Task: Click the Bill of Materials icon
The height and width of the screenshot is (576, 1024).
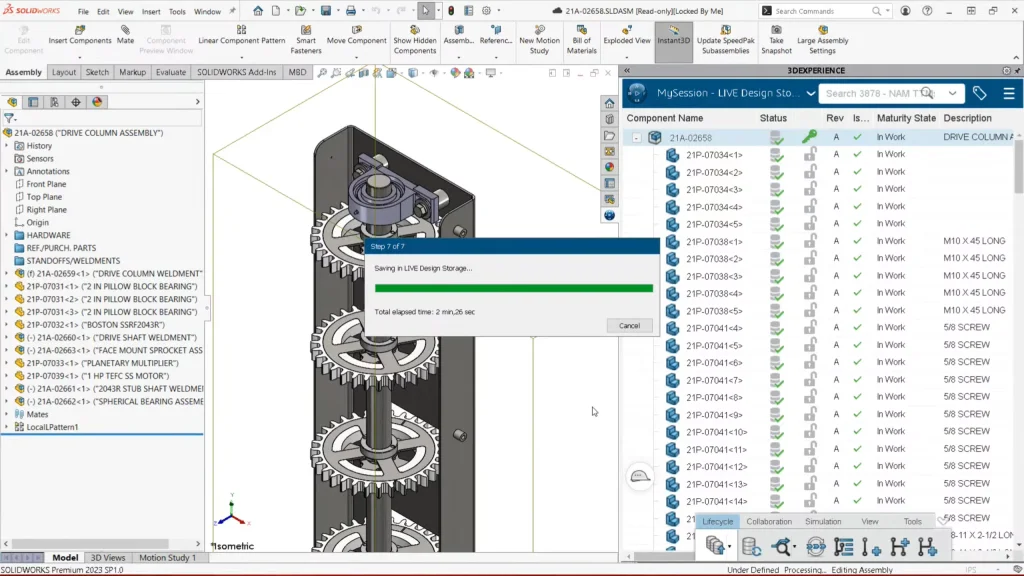Action: pyautogui.click(x=581, y=30)
